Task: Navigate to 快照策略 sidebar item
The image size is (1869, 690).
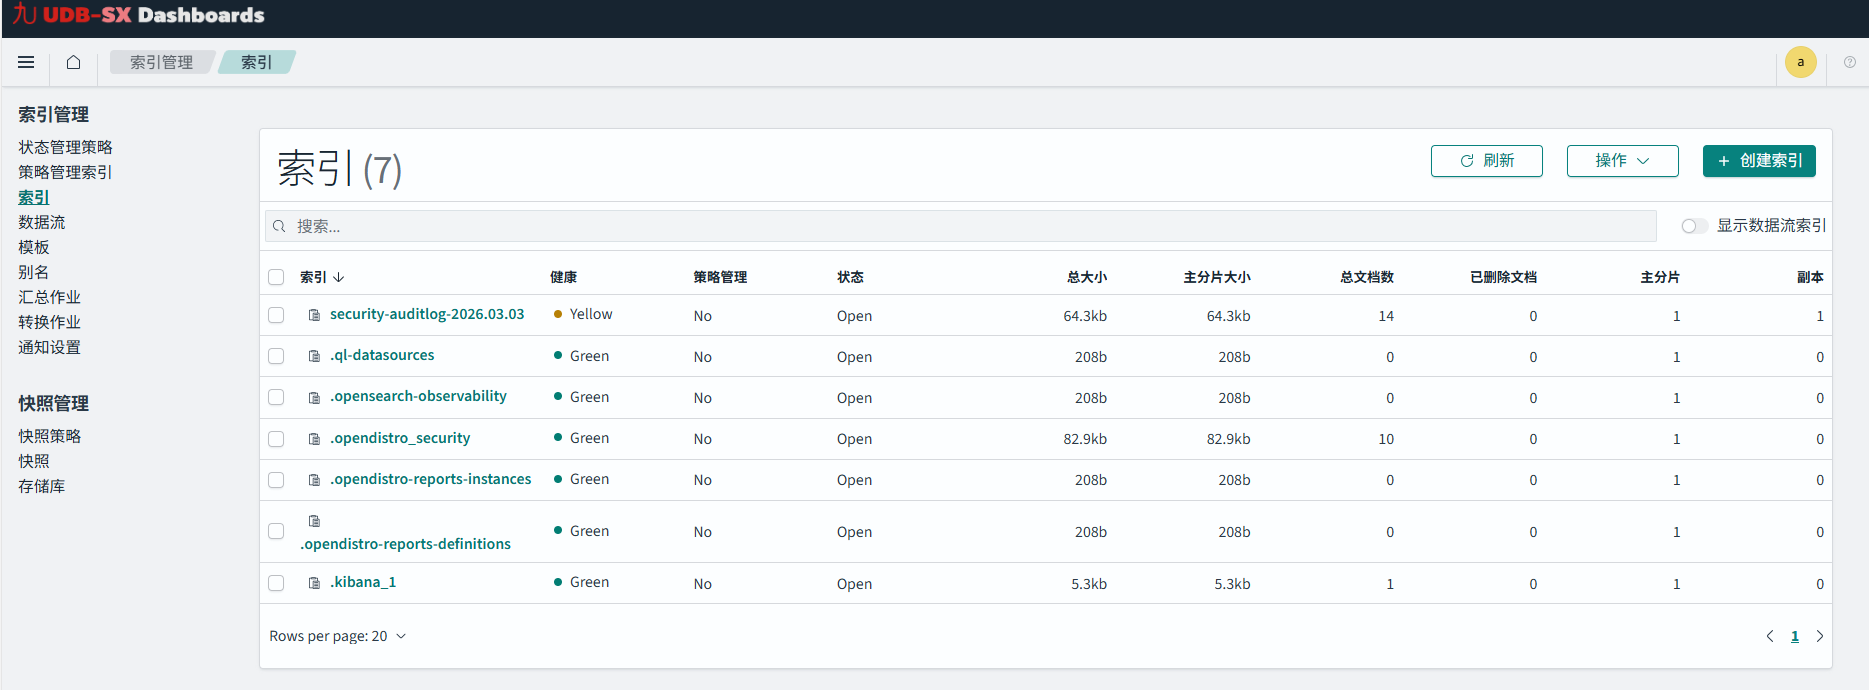Action: tap(49, 436)
